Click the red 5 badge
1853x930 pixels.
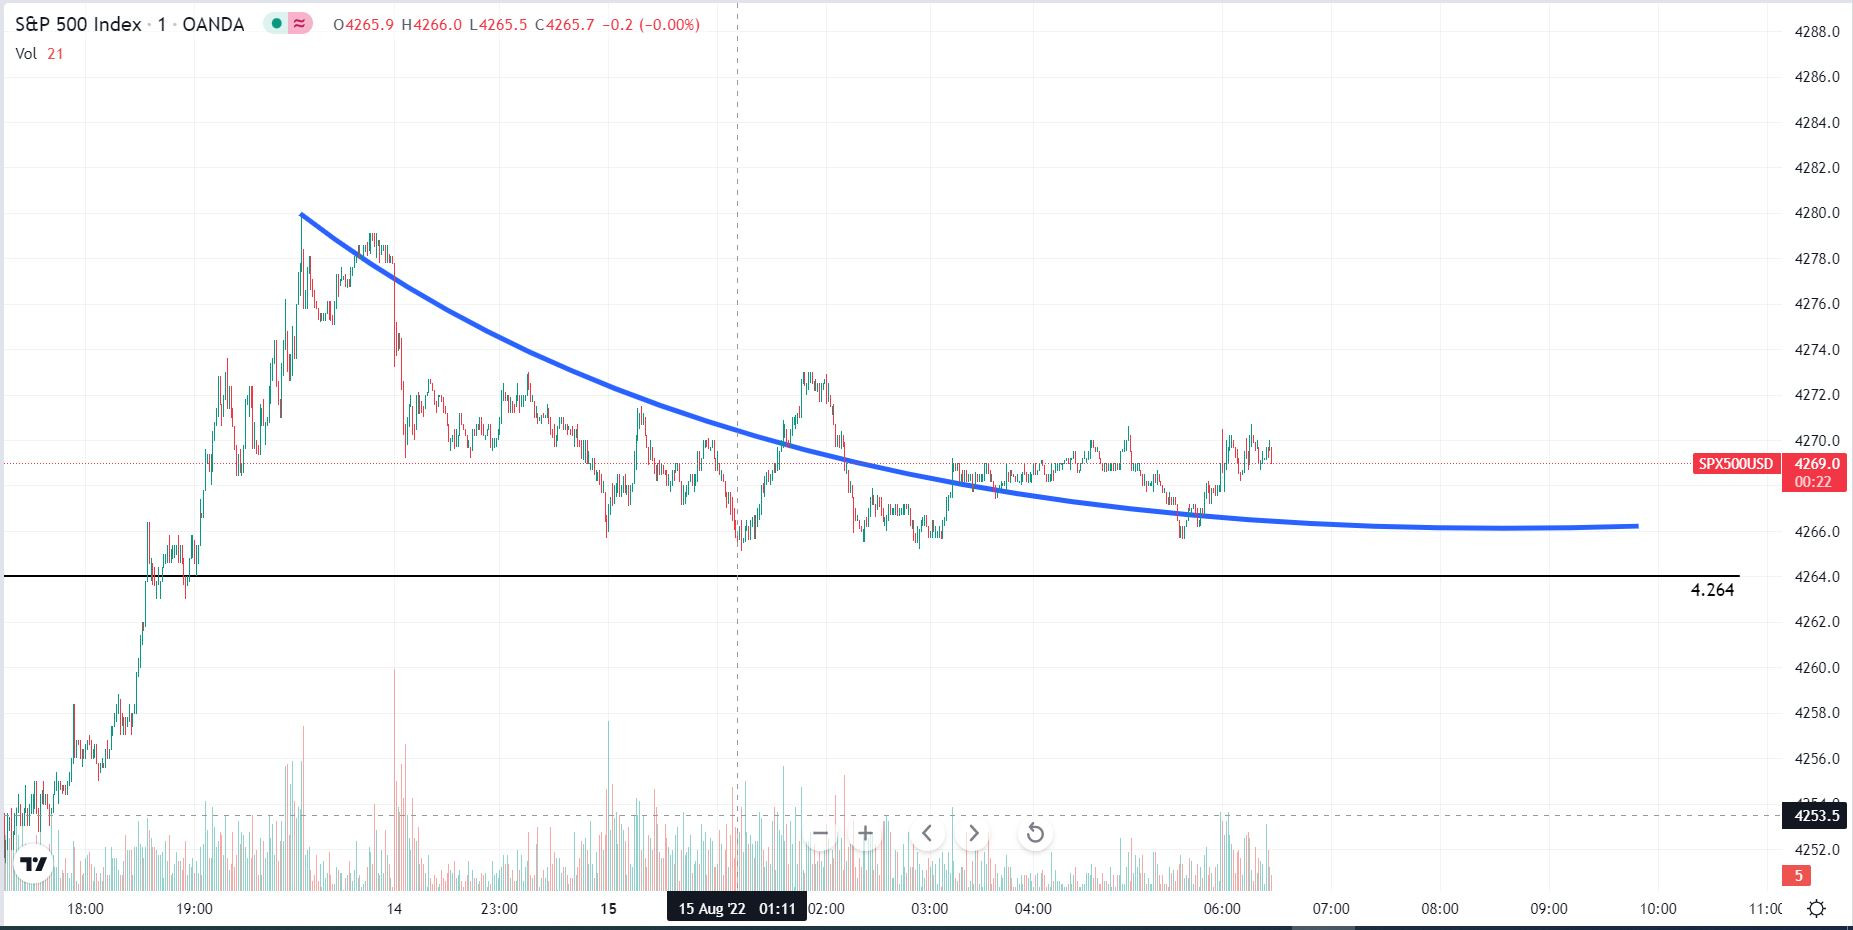[1797, 876]
